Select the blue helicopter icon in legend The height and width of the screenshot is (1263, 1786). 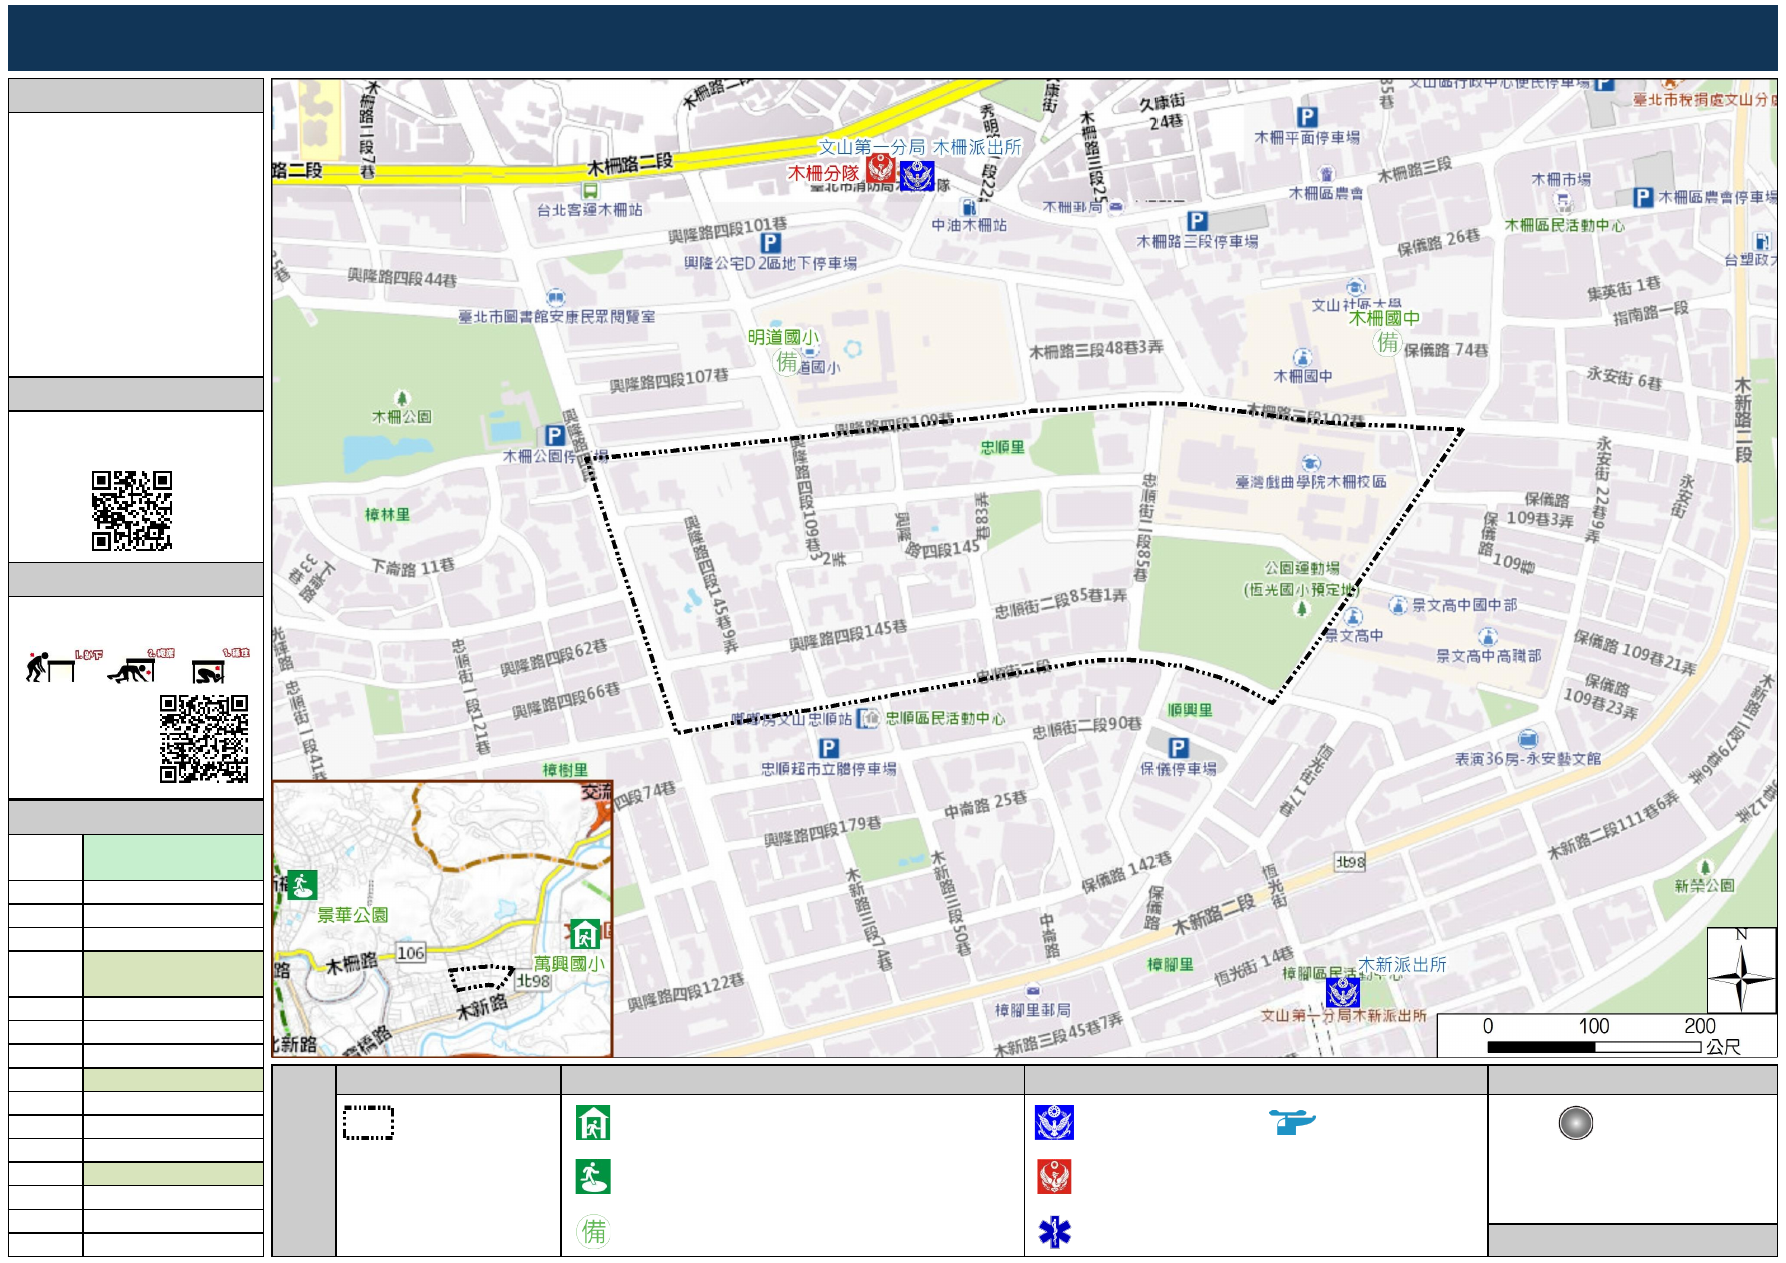[x=1292, y=1121]
